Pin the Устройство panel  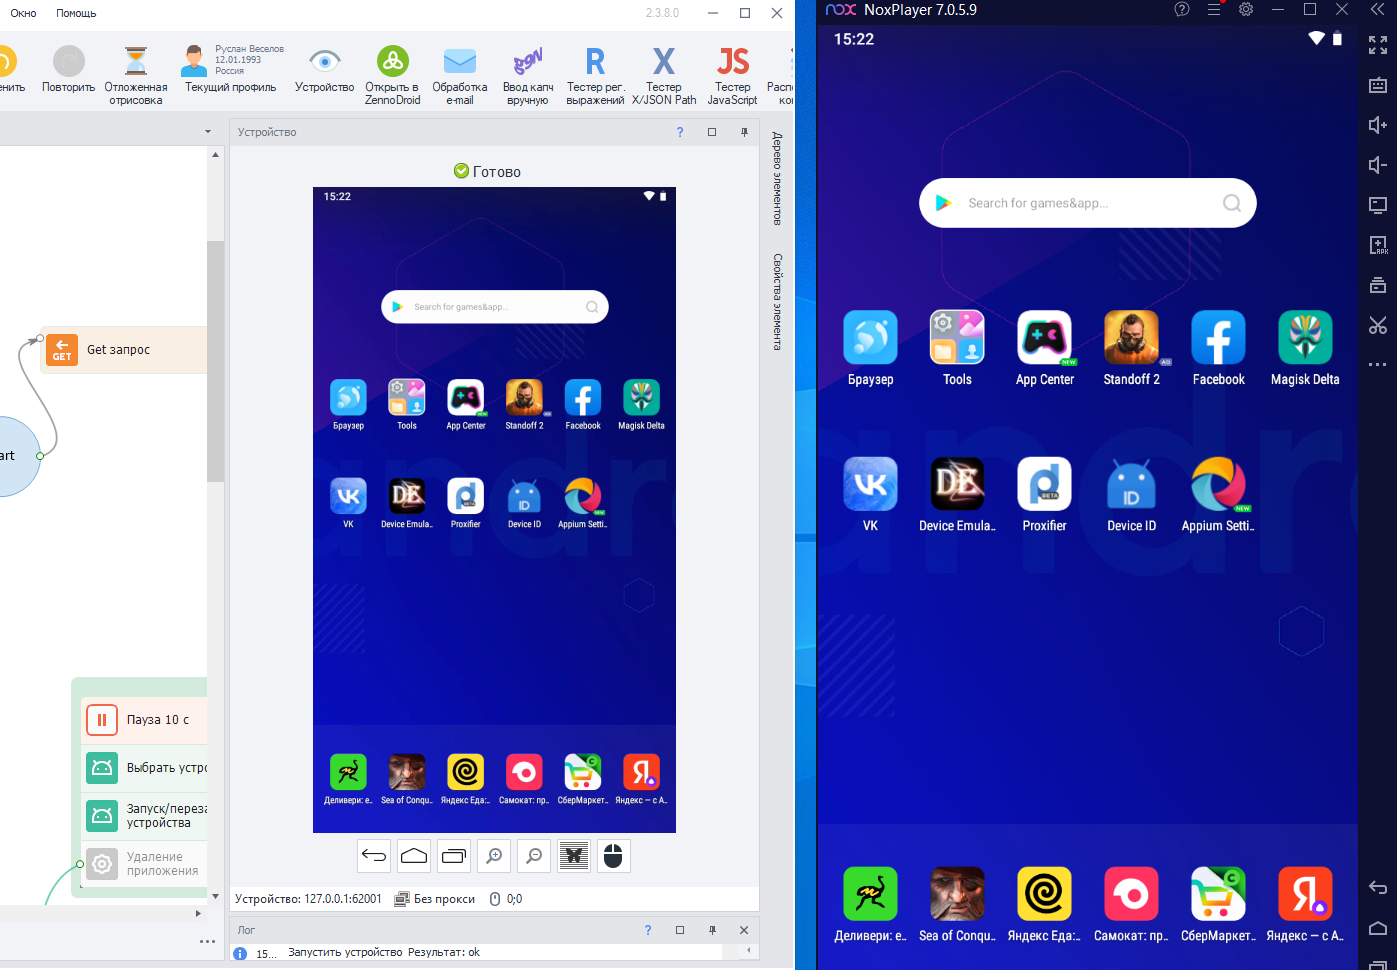coord(744,132)
